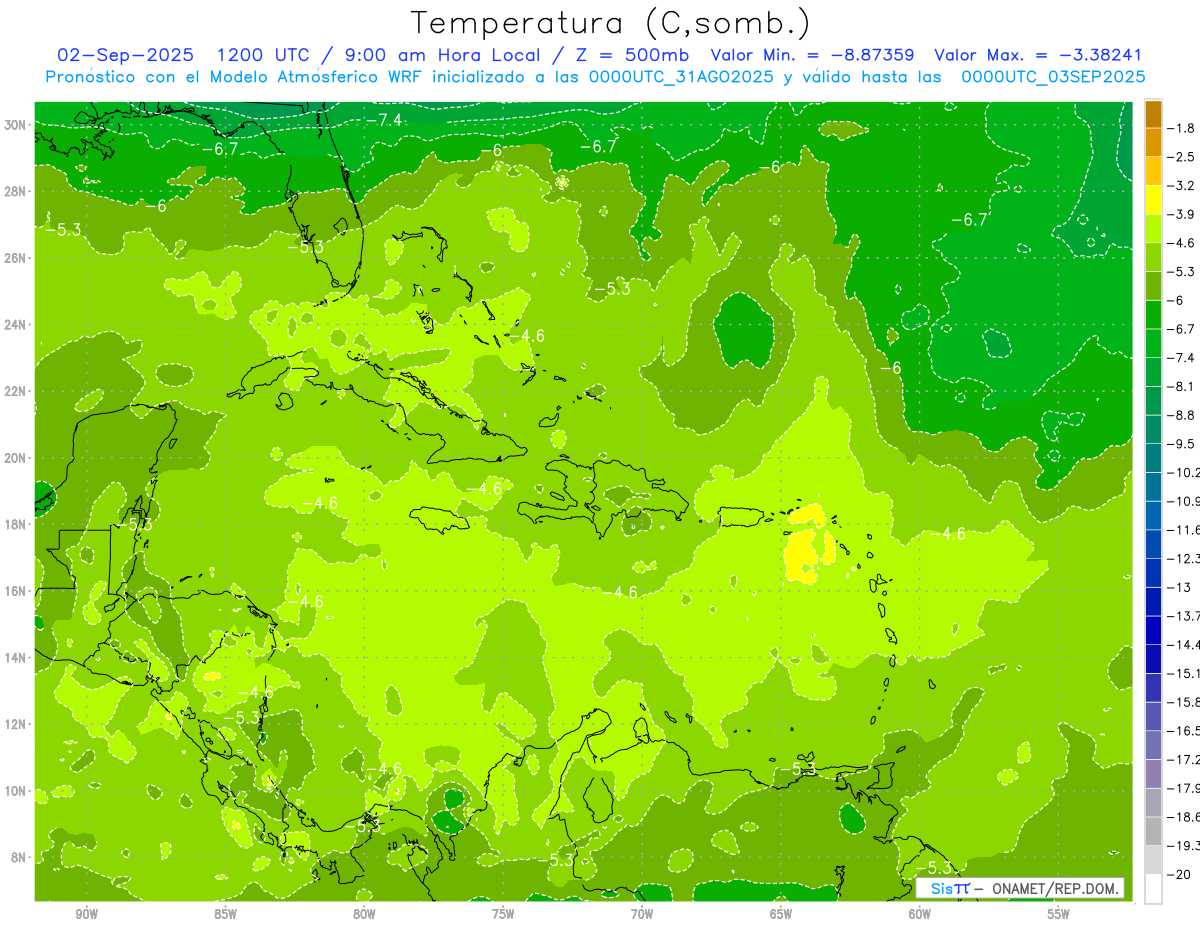Click the 24N latitude axis label

15,325
